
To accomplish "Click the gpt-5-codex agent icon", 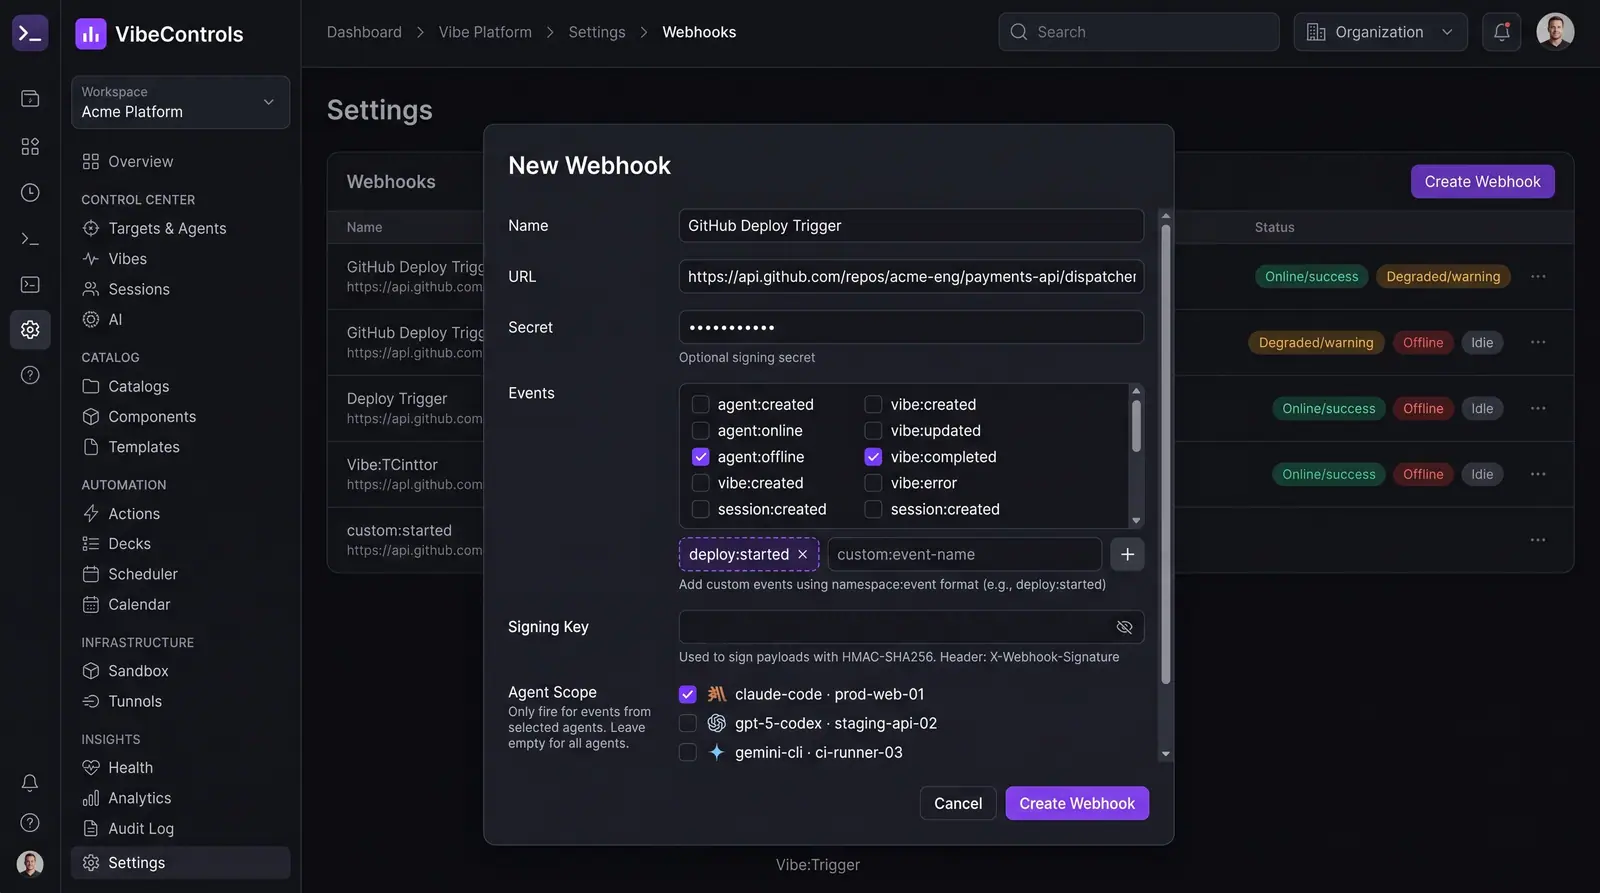I will [717, 723].
